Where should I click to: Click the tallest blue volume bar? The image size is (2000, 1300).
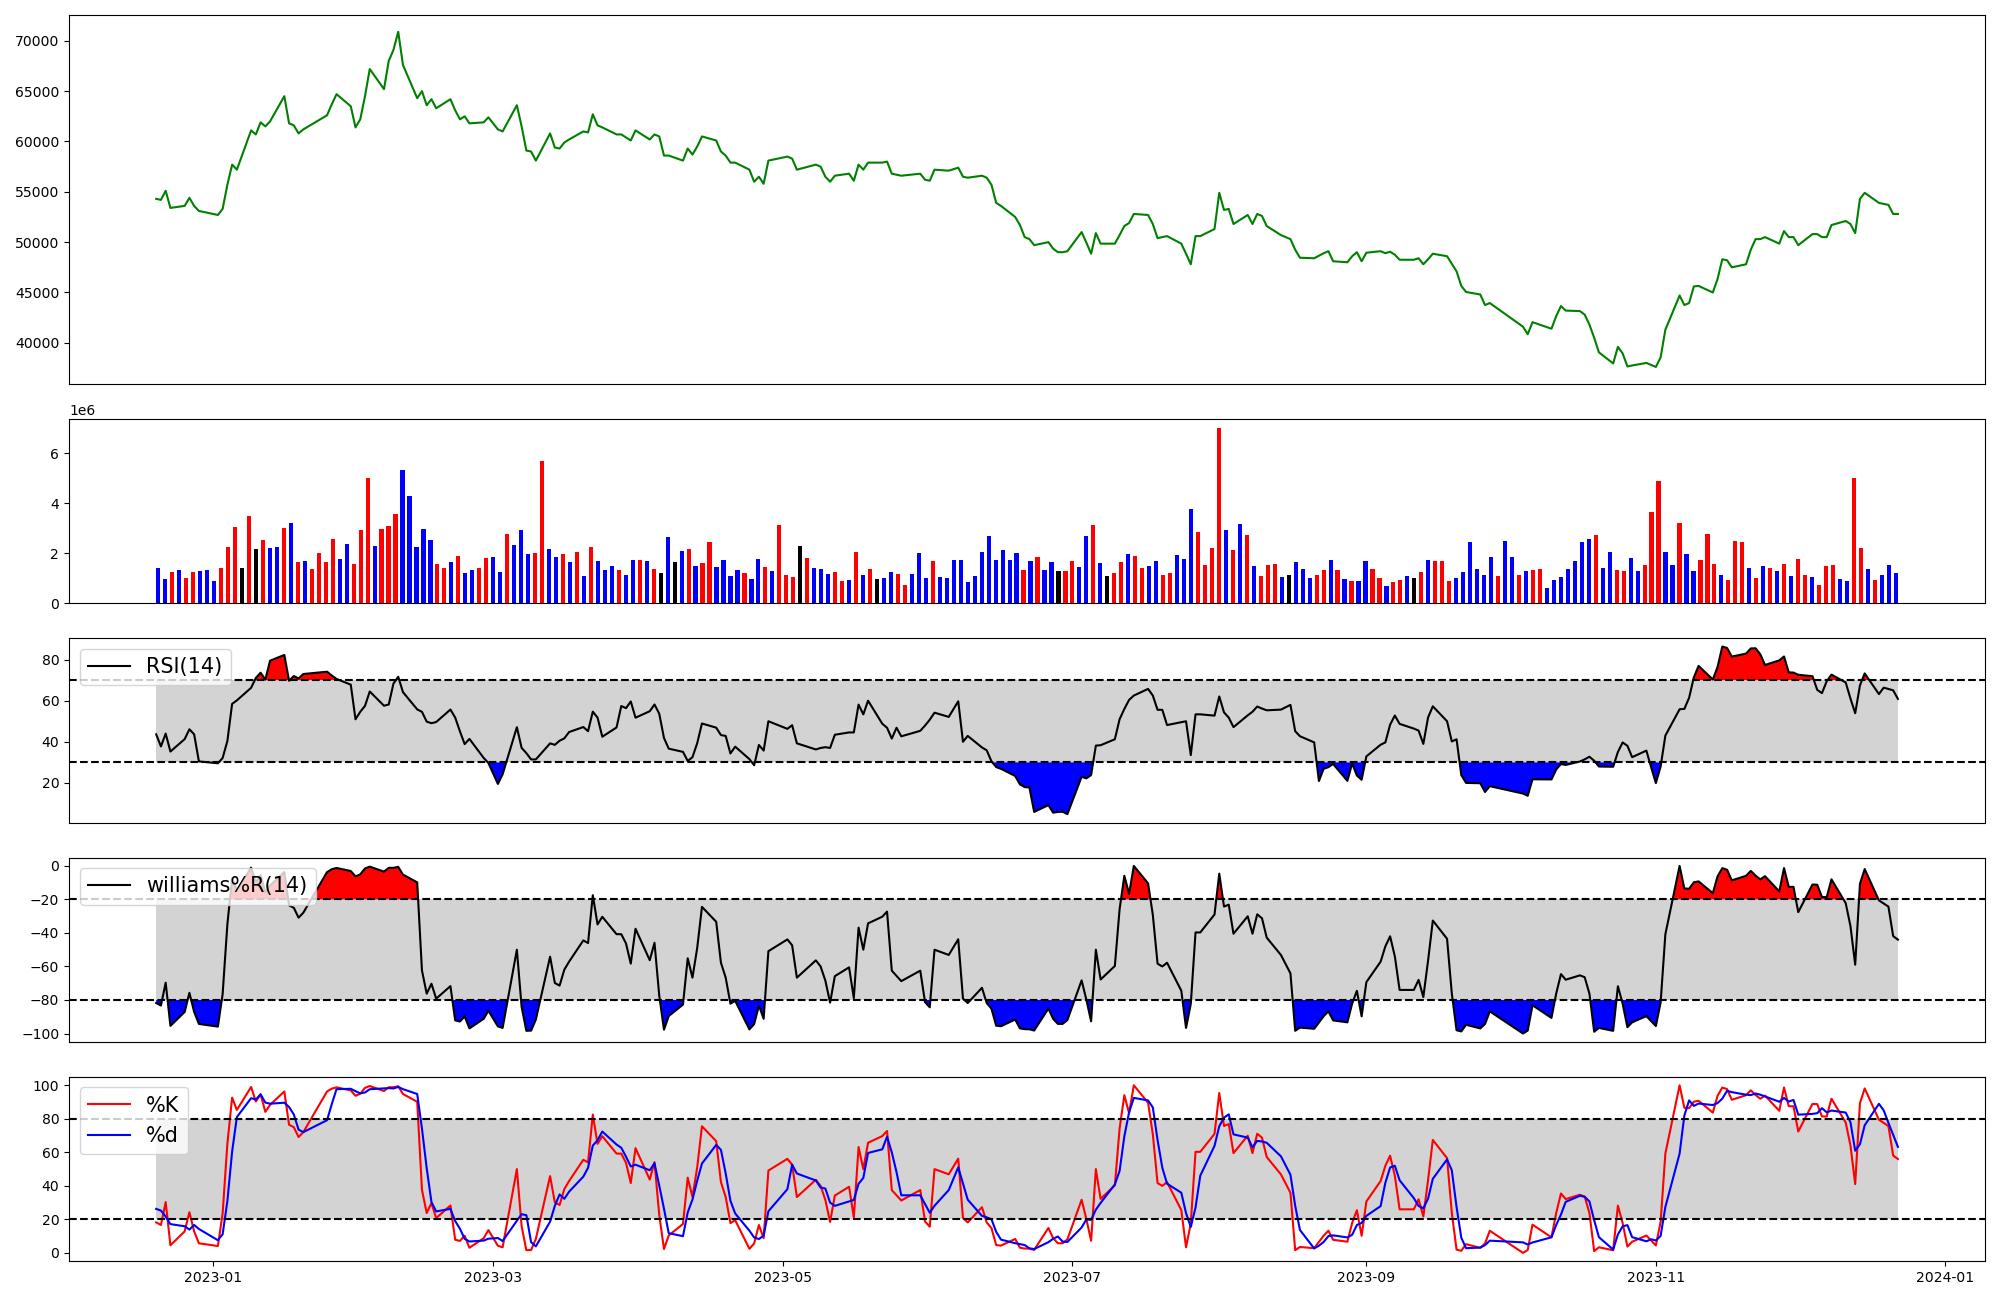pos(403,536)
